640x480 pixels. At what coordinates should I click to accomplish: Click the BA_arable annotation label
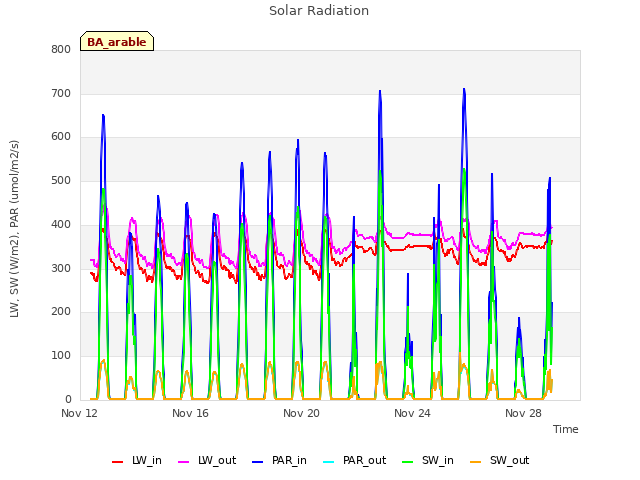pos(117,41)
